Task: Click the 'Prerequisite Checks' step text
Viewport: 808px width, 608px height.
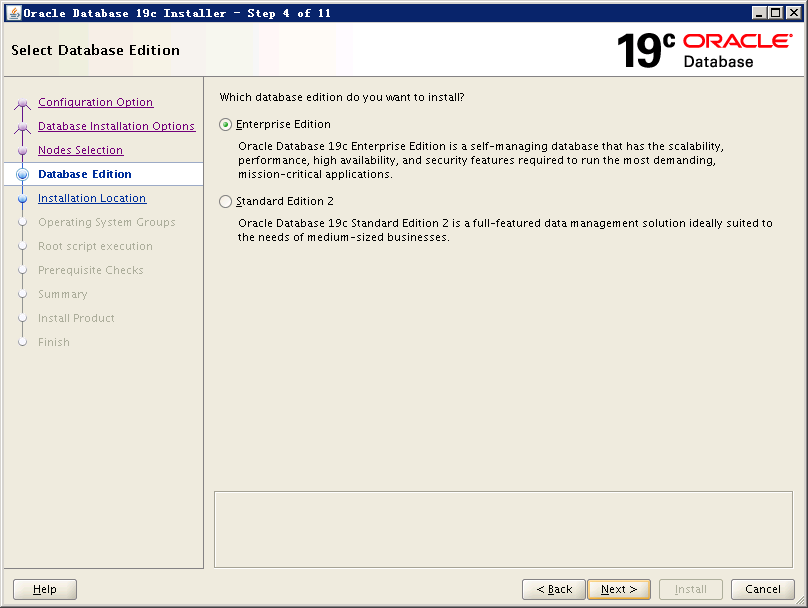Action: pyautogui.click(x=91, y=270)
